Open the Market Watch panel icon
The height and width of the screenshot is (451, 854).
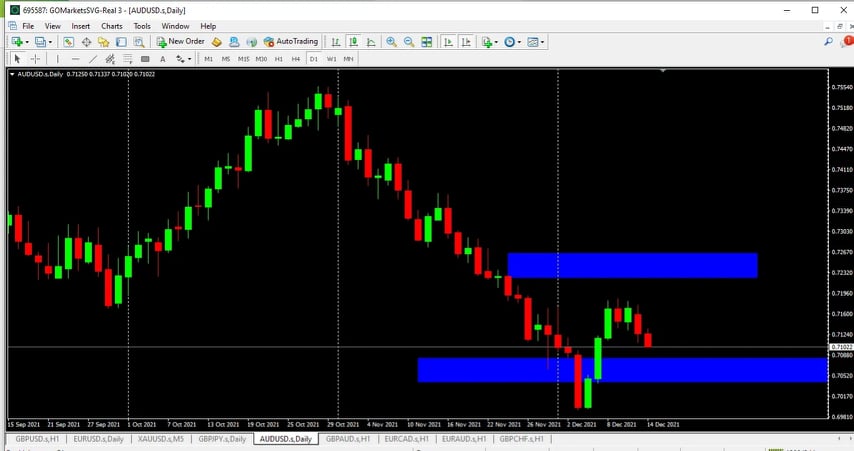[x=69, y=42]
